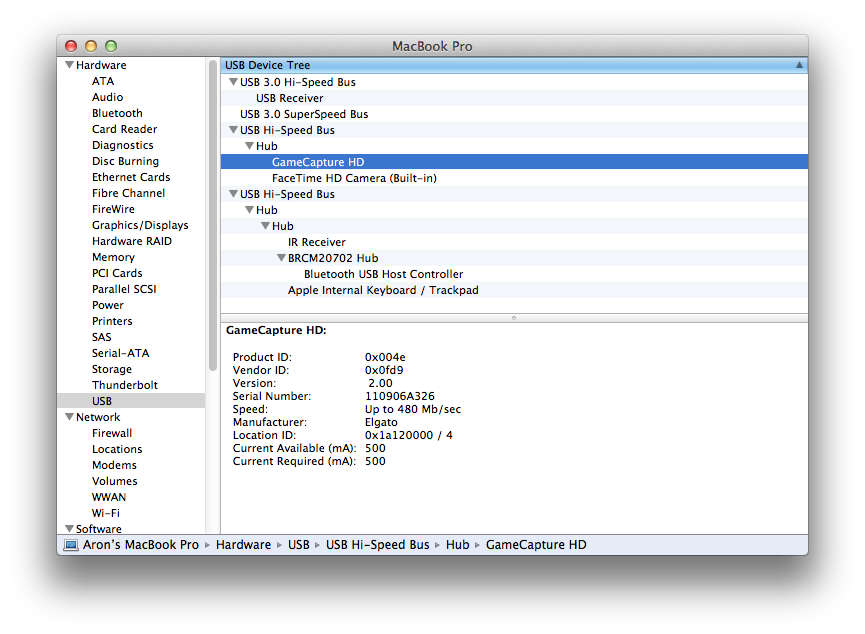Open Storage in the sidebar
This screenshot has height=634, width=865.
coord(112,369)
